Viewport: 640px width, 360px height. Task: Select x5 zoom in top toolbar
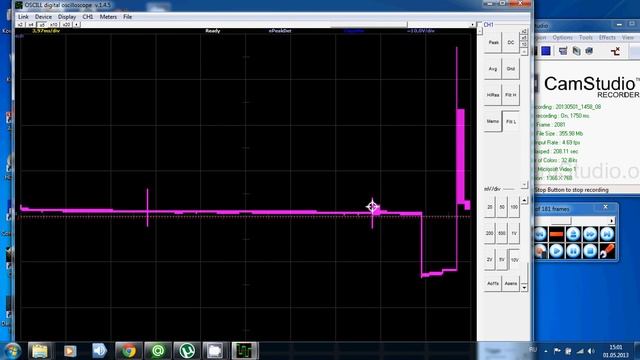pos(42,25)
